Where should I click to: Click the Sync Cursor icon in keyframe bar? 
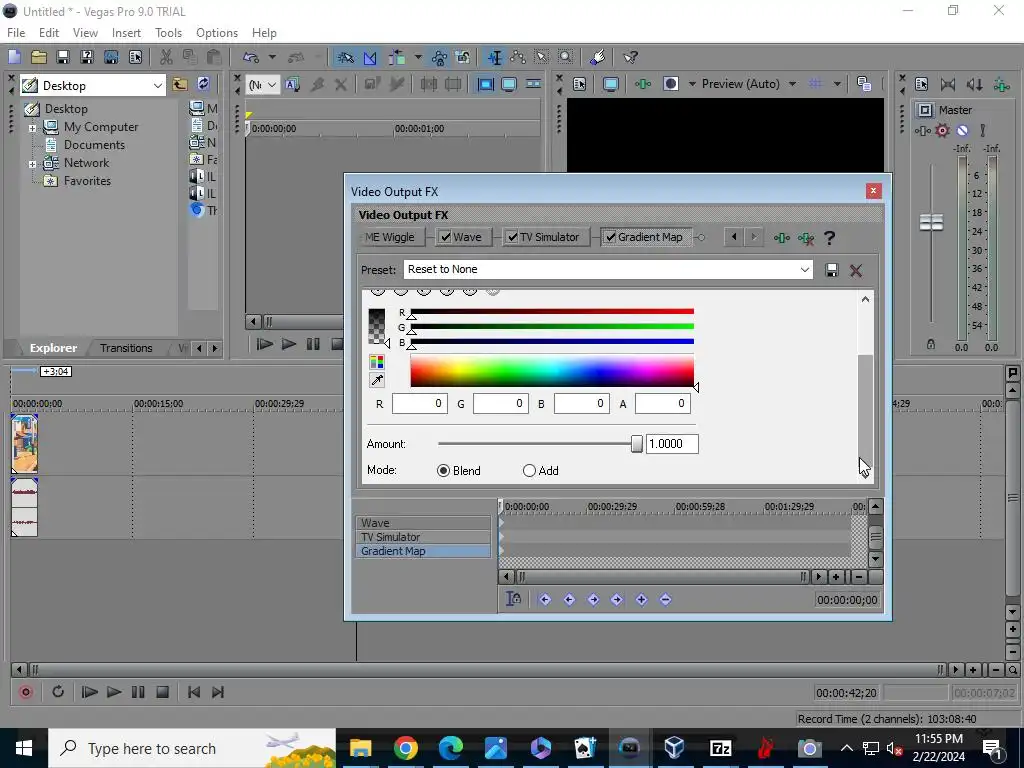tap(513, 599)
